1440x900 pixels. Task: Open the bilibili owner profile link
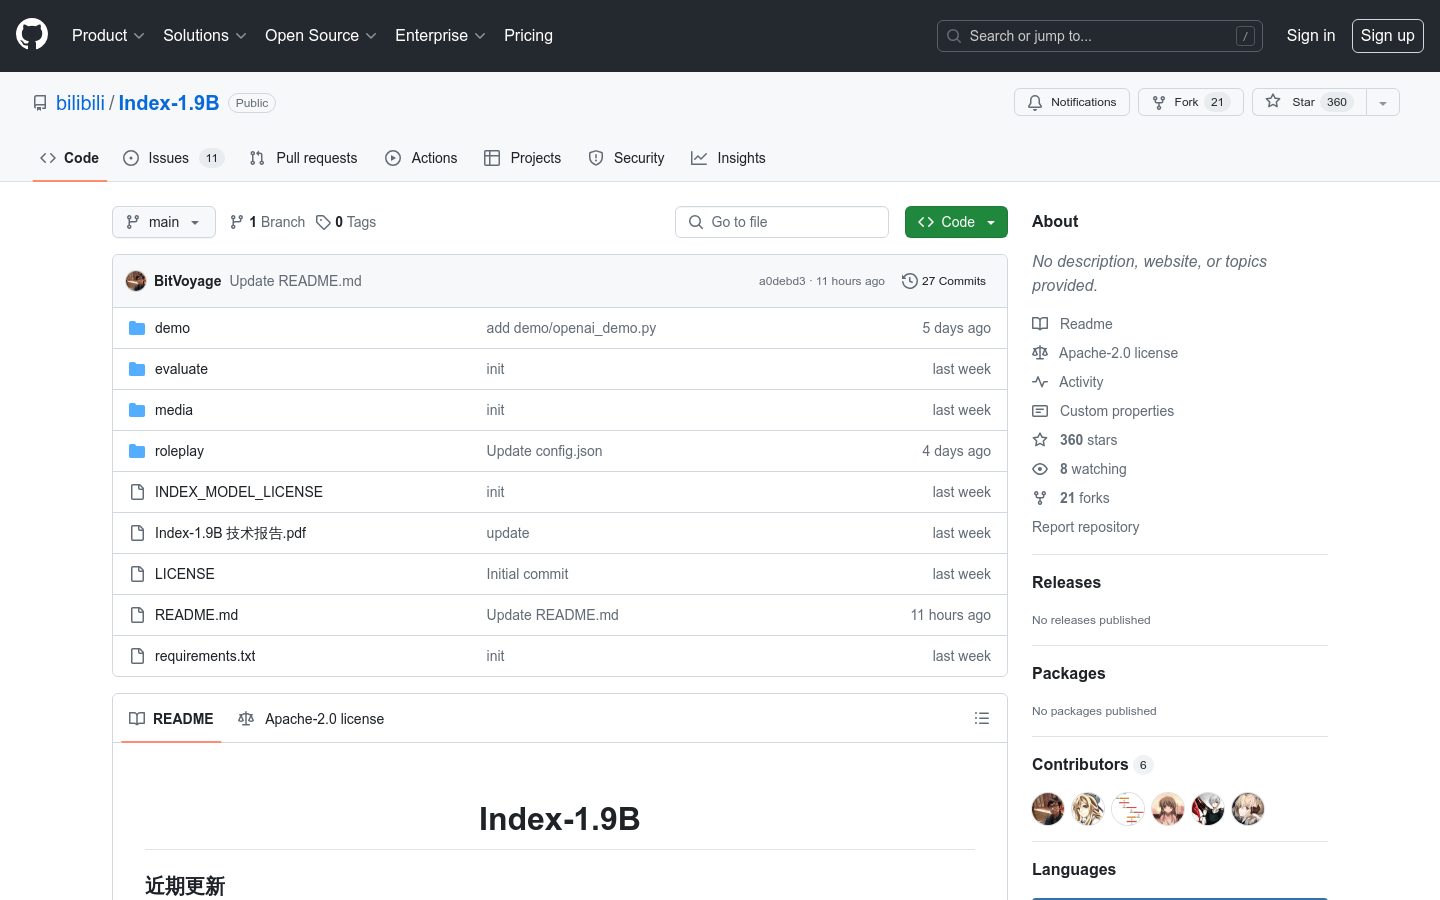tap(80, 103)
